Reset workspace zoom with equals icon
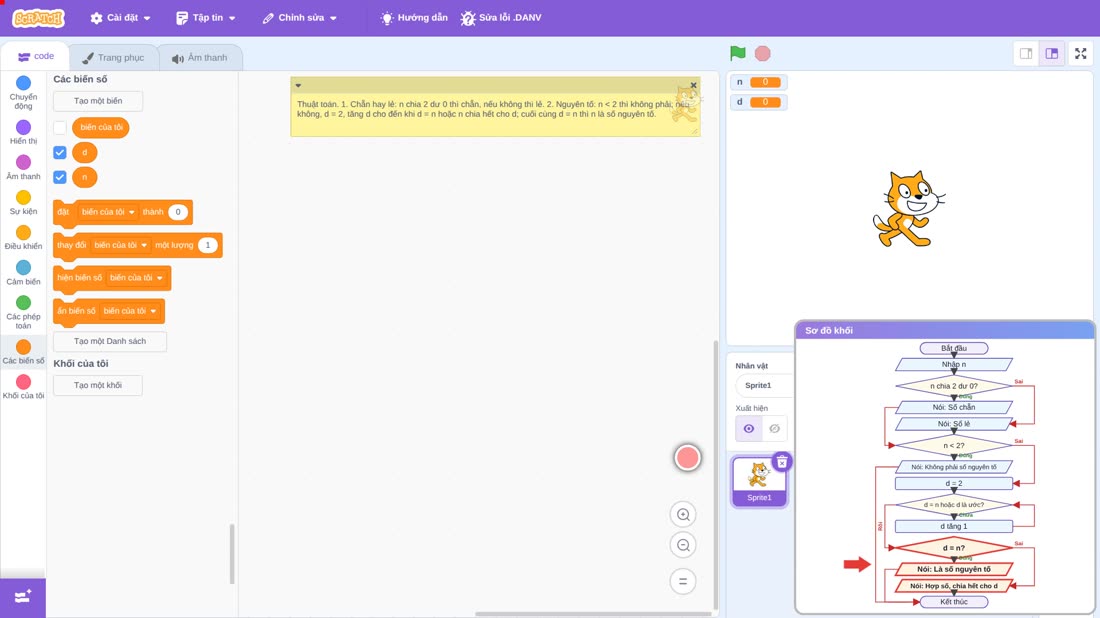Screen dimensions: 1100x618 (x=683, y=582)
